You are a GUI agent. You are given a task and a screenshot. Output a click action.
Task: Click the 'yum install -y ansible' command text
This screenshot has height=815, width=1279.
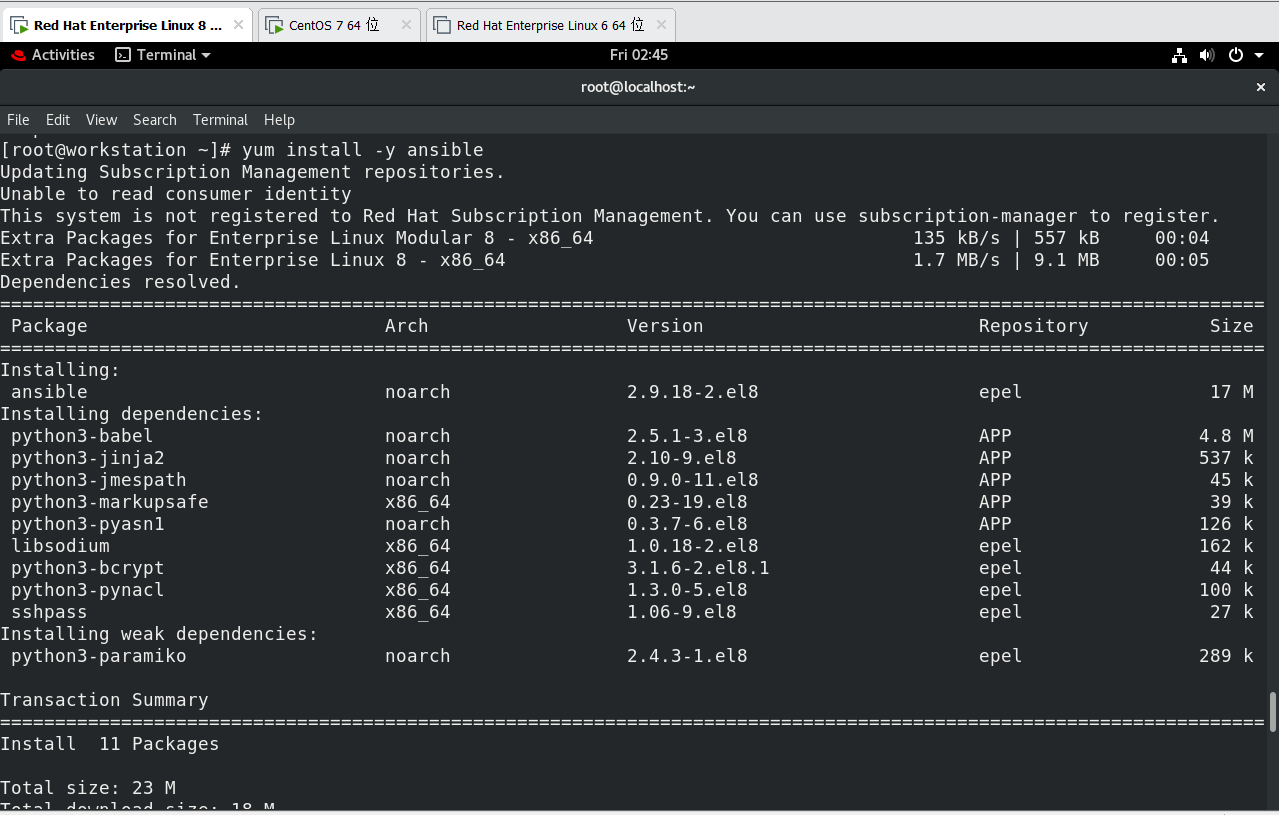point(363,150)
